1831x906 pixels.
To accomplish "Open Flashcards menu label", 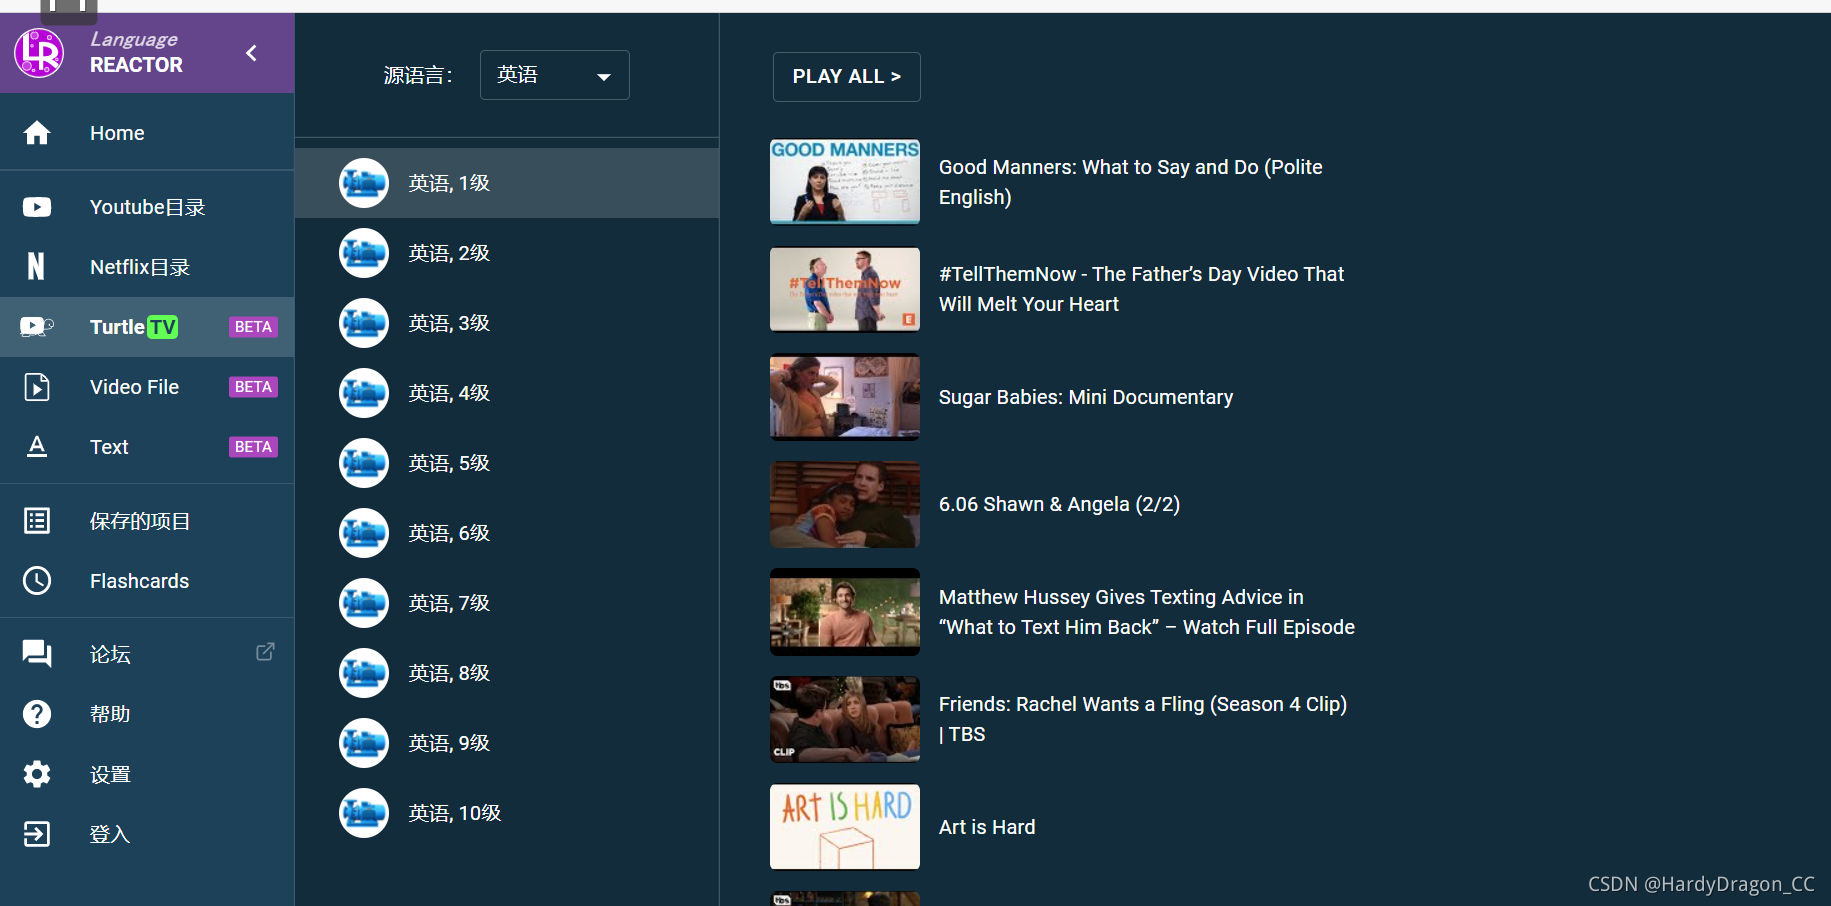I will pos(139,581).
